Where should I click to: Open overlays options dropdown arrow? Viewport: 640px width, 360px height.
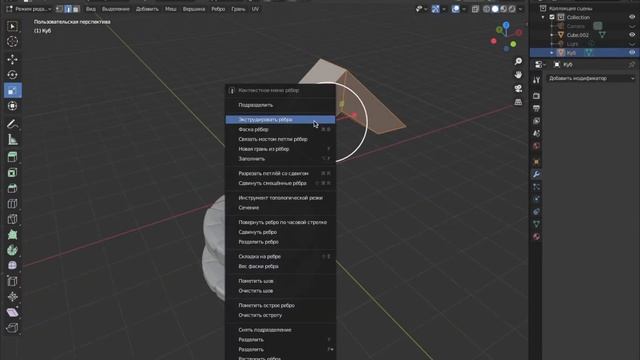pos(464,9)
